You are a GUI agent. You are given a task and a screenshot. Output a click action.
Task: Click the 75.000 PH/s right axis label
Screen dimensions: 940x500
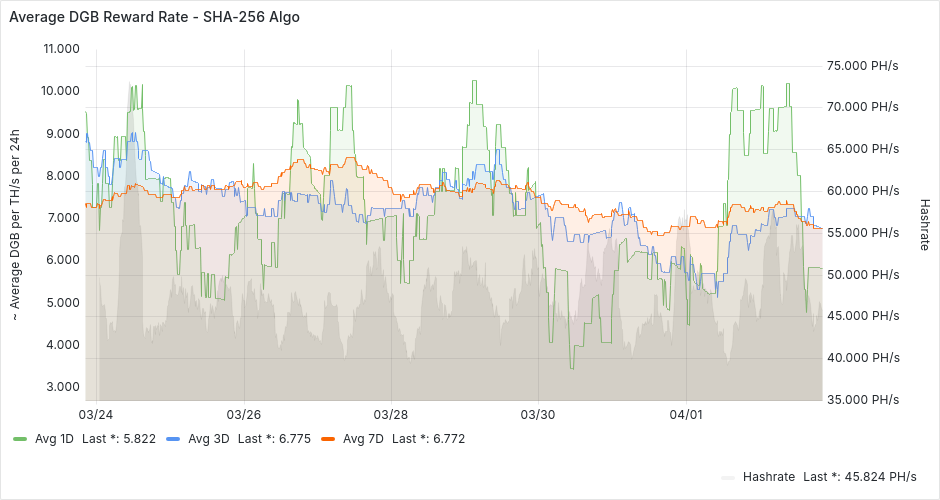click(862, 66)
